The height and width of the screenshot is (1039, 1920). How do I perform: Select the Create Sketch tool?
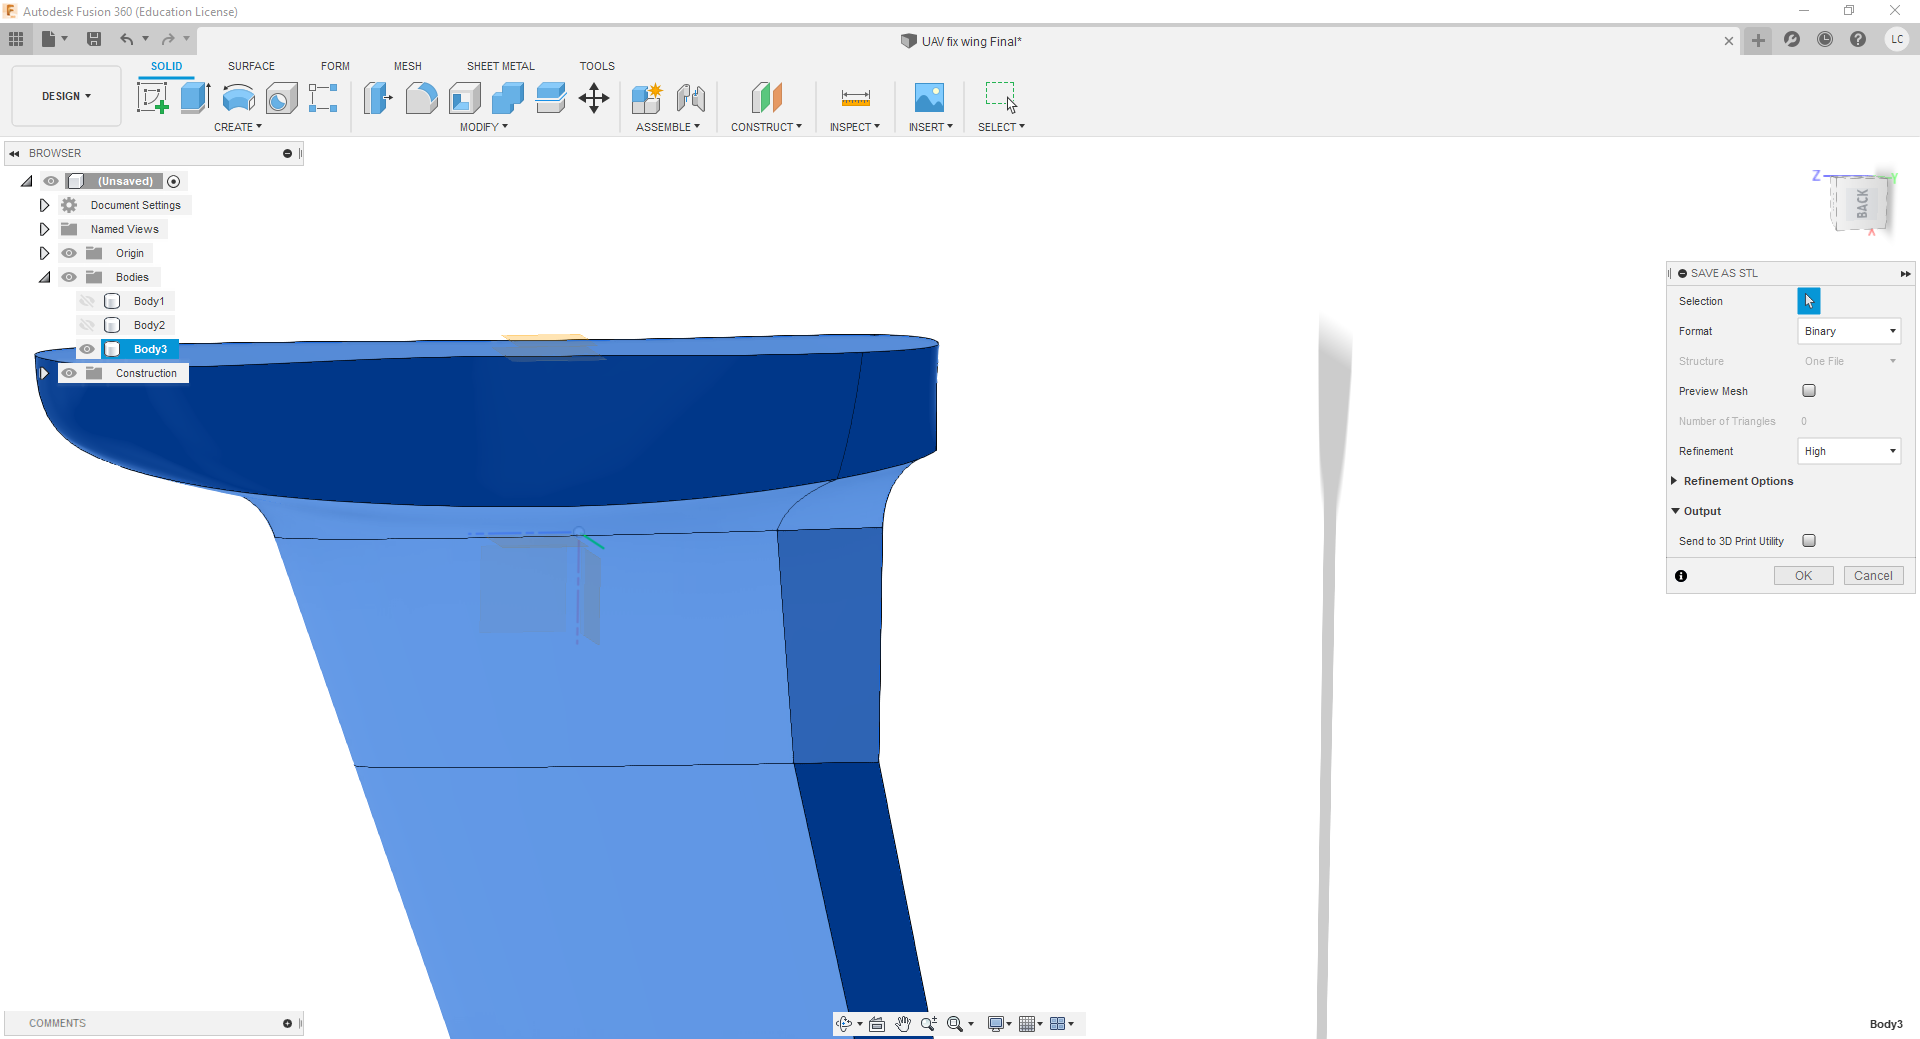(152, 98)
